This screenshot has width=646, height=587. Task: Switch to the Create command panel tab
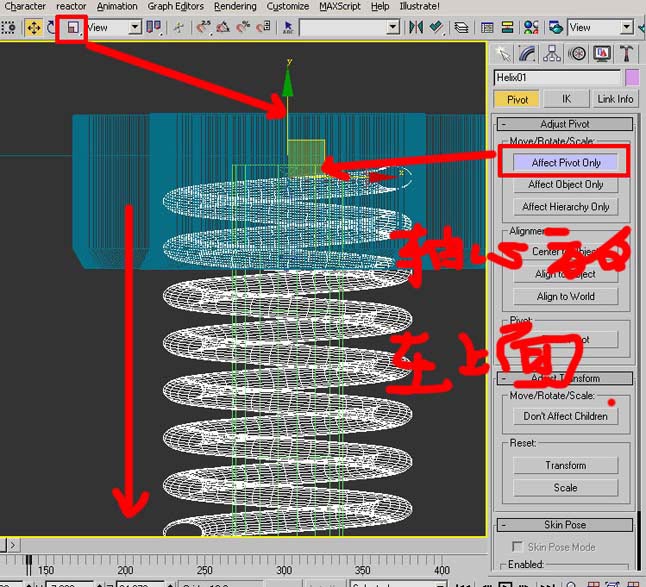tap(503, 54)
